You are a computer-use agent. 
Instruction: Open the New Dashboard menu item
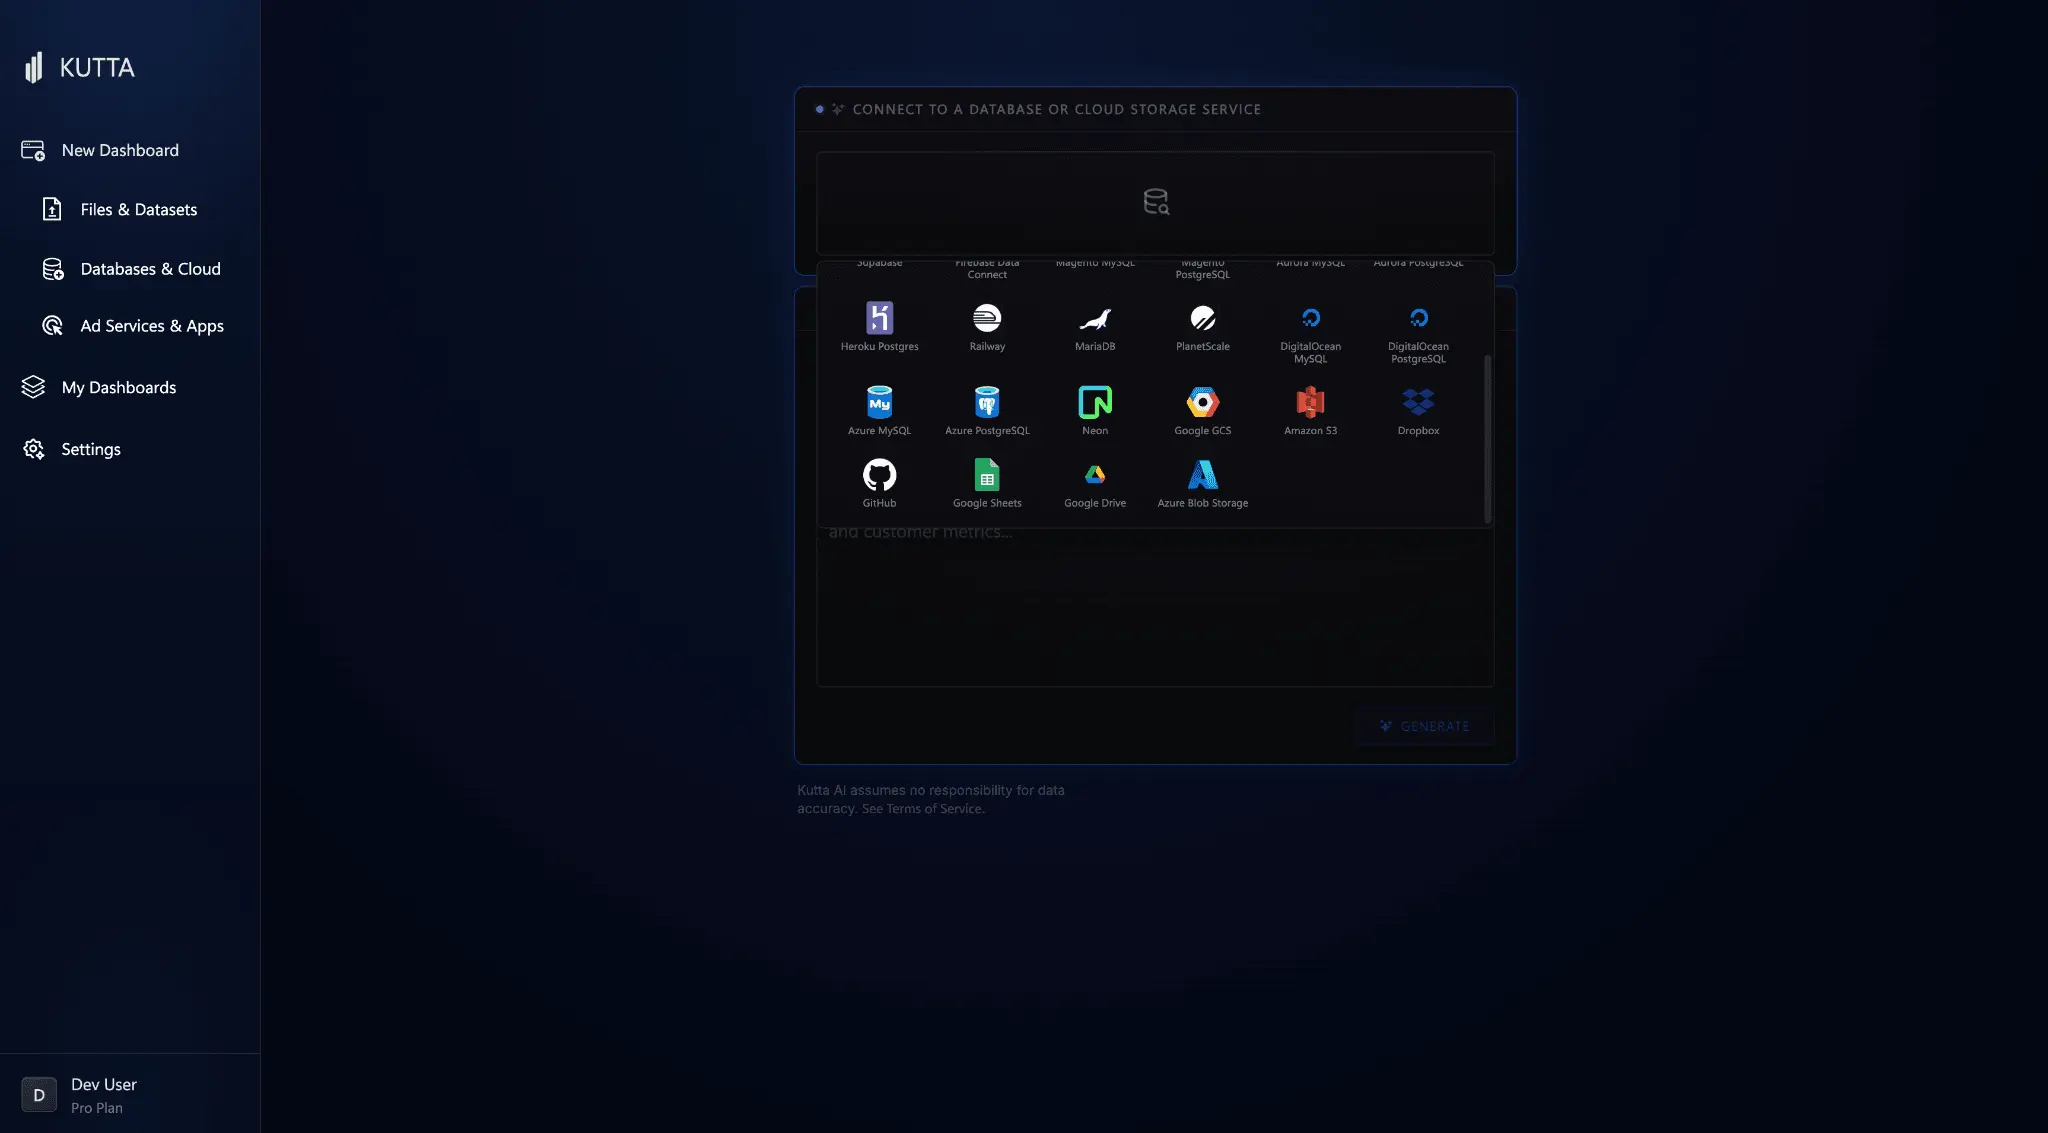[120, 150]
